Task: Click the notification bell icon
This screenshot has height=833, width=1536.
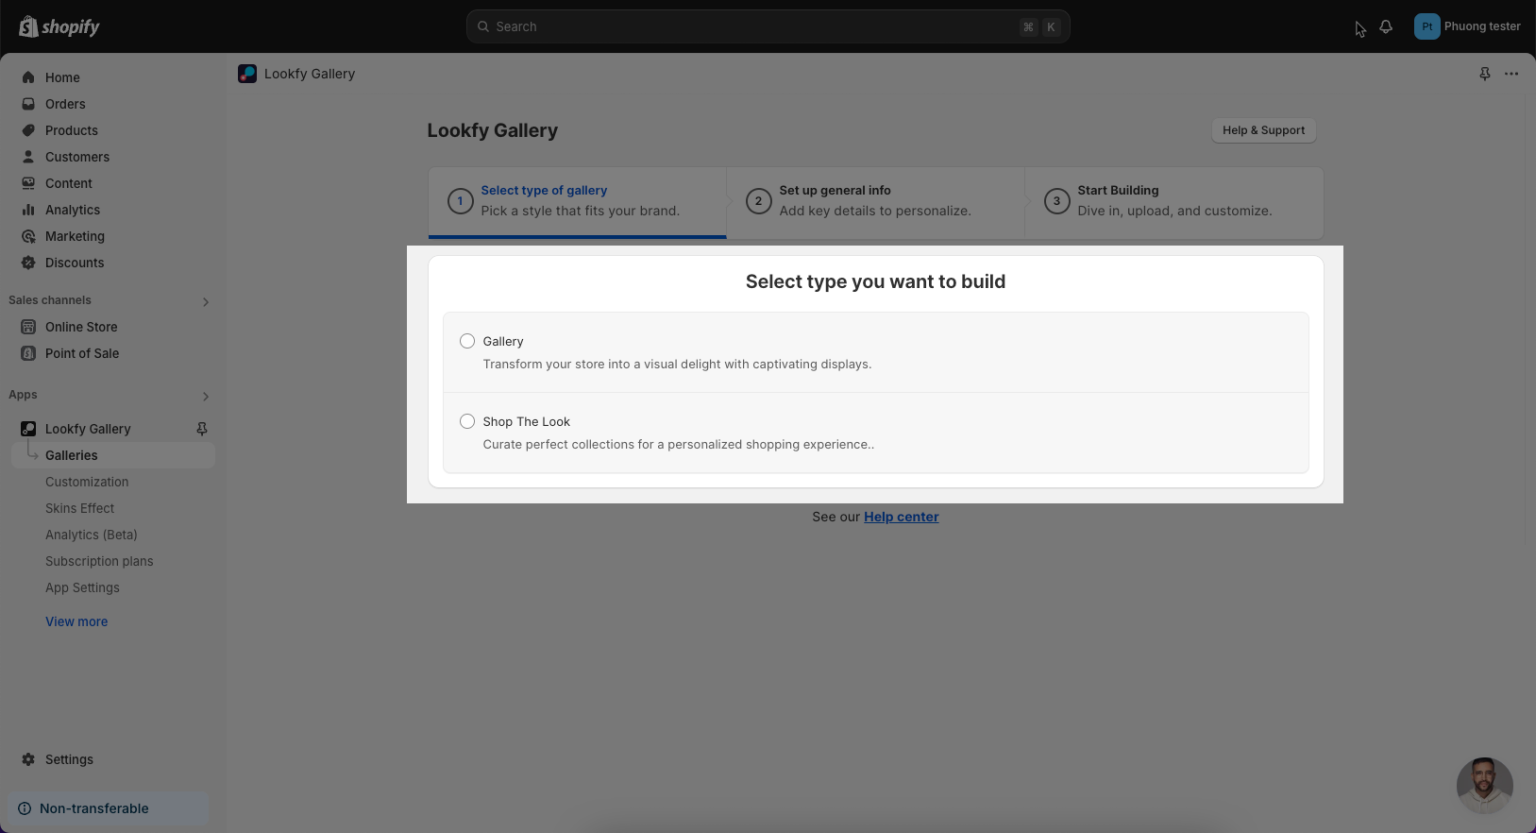Action: pyautogui.click(x=1386, y=26)
